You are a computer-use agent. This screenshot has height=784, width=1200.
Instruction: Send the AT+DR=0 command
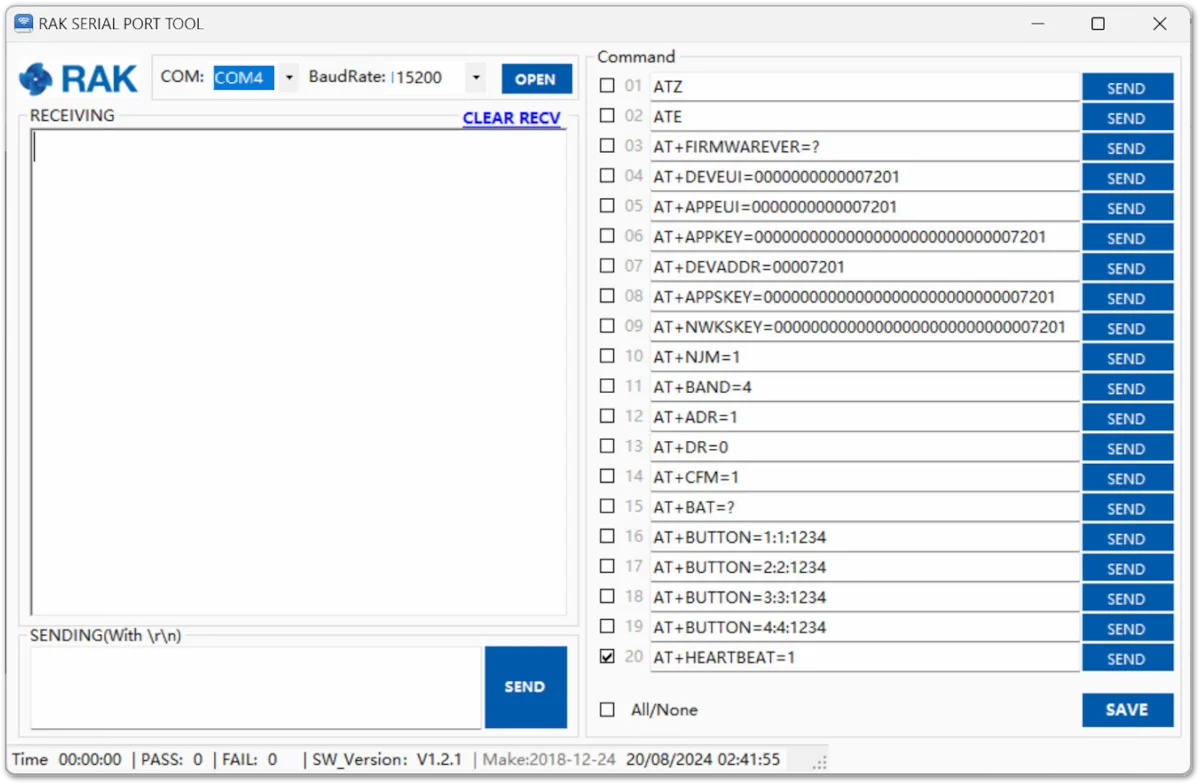(1127, 448)
